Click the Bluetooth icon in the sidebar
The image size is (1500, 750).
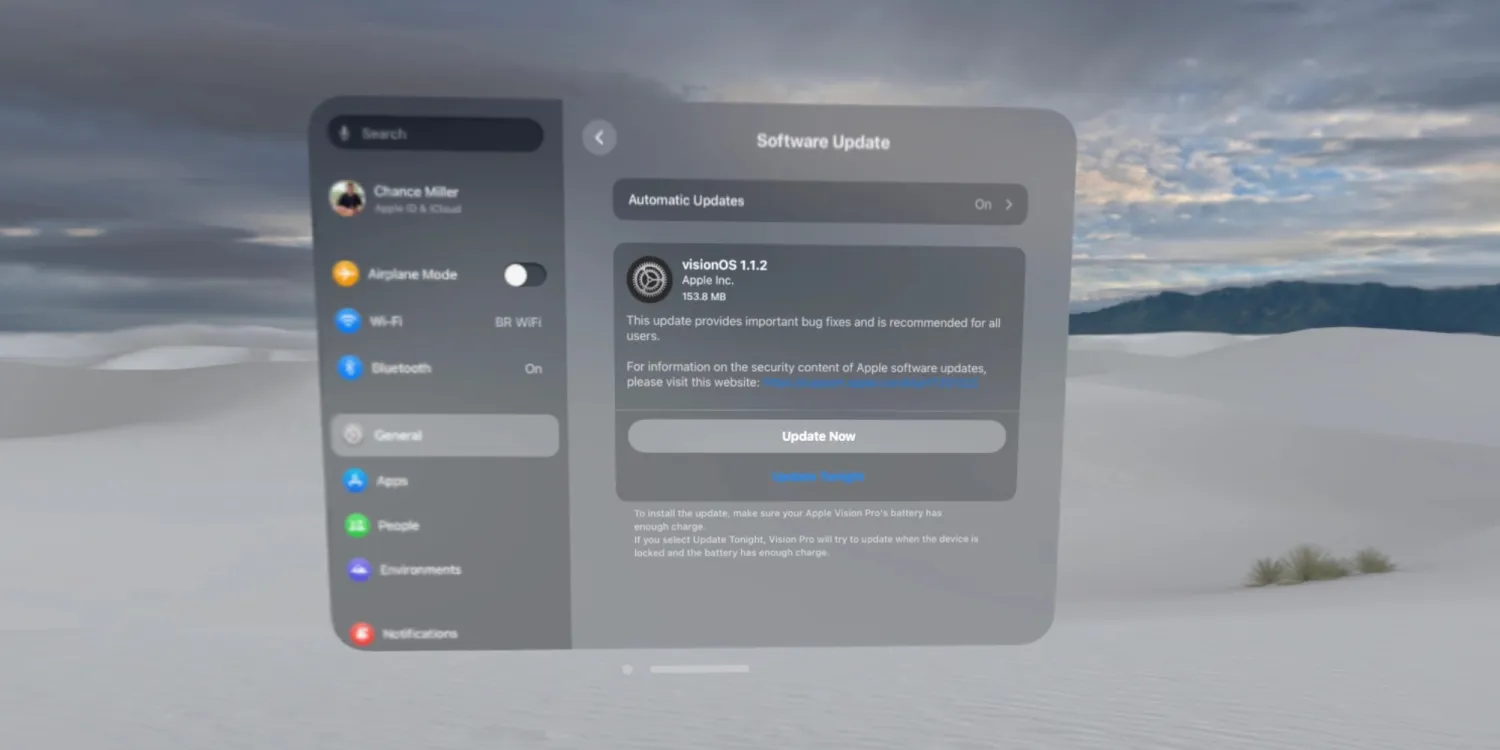click(x=349, y=367)
